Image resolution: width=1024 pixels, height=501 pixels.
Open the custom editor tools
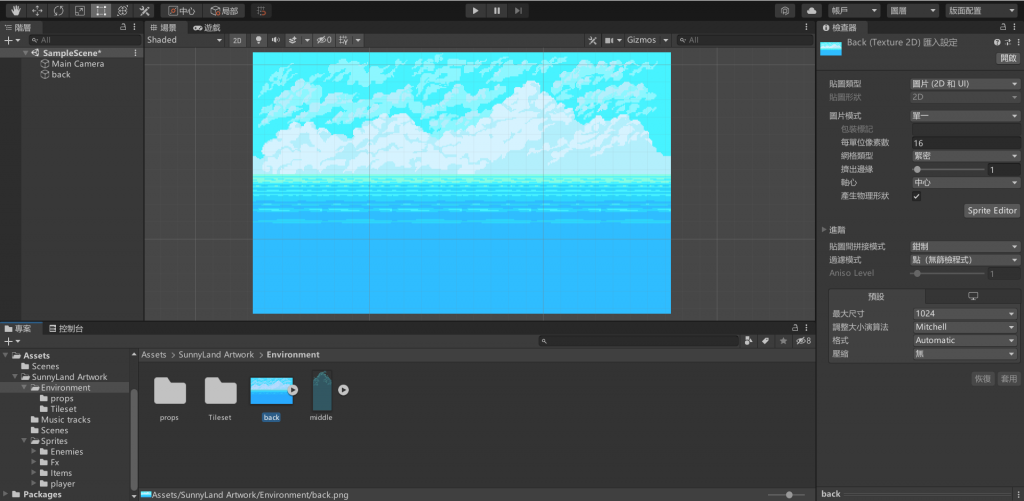click(144, 10)
